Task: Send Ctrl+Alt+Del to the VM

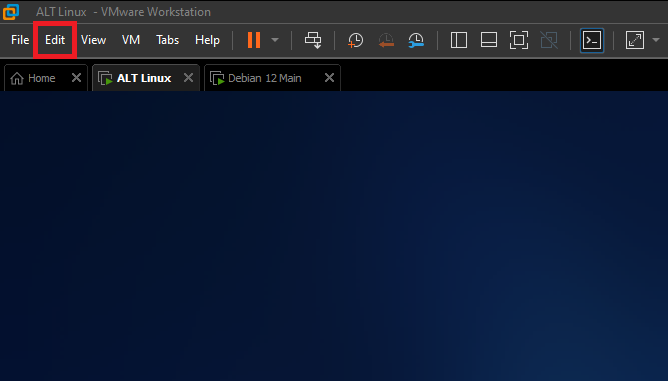Action: coord(313,40)
